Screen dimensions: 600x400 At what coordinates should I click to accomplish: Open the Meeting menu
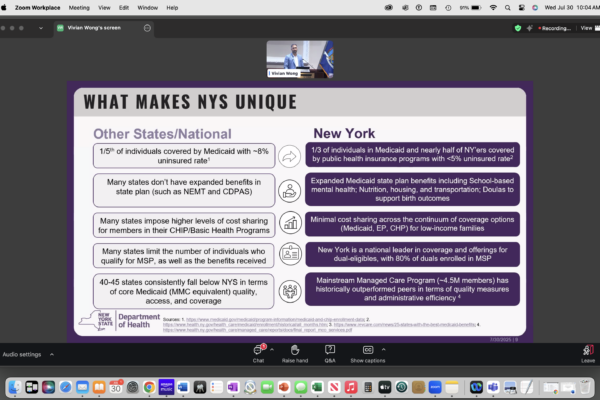[79, 6]
